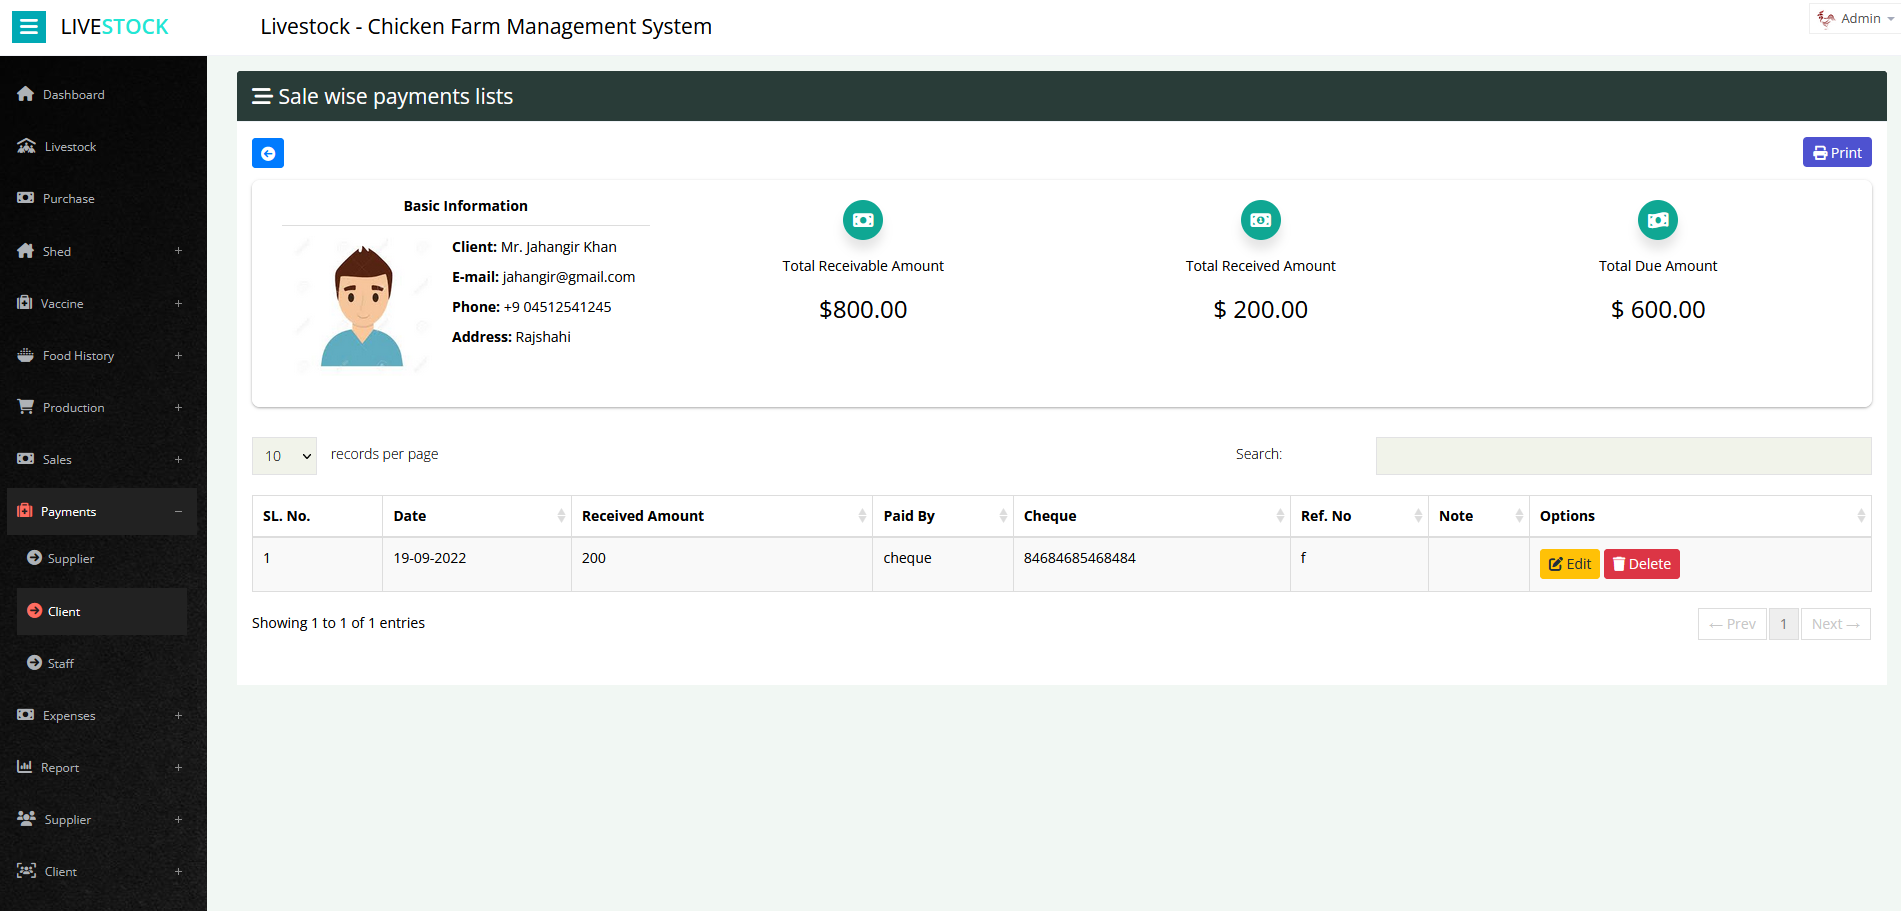Open the Admin user dropdown
Image resolution: width=1901 pixels, height=911 pixels.
click(1856, 19)
